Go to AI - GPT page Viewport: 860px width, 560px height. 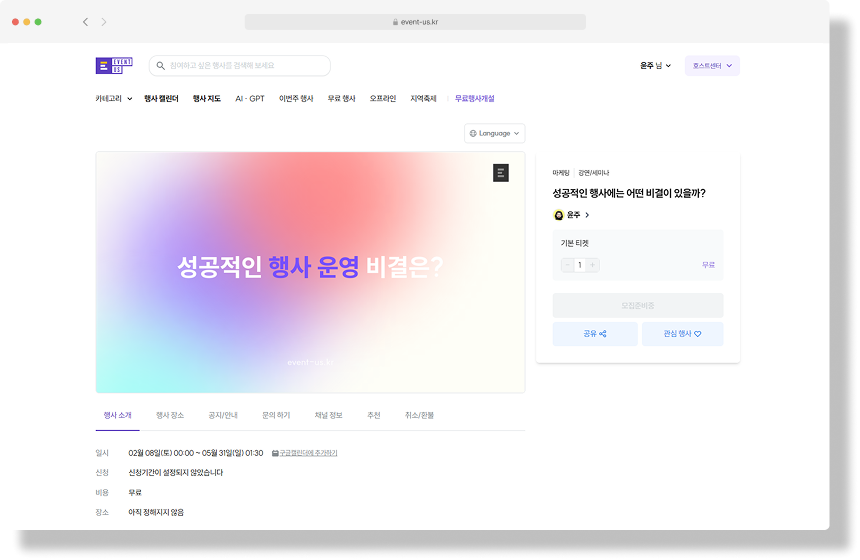coord(250,99)
